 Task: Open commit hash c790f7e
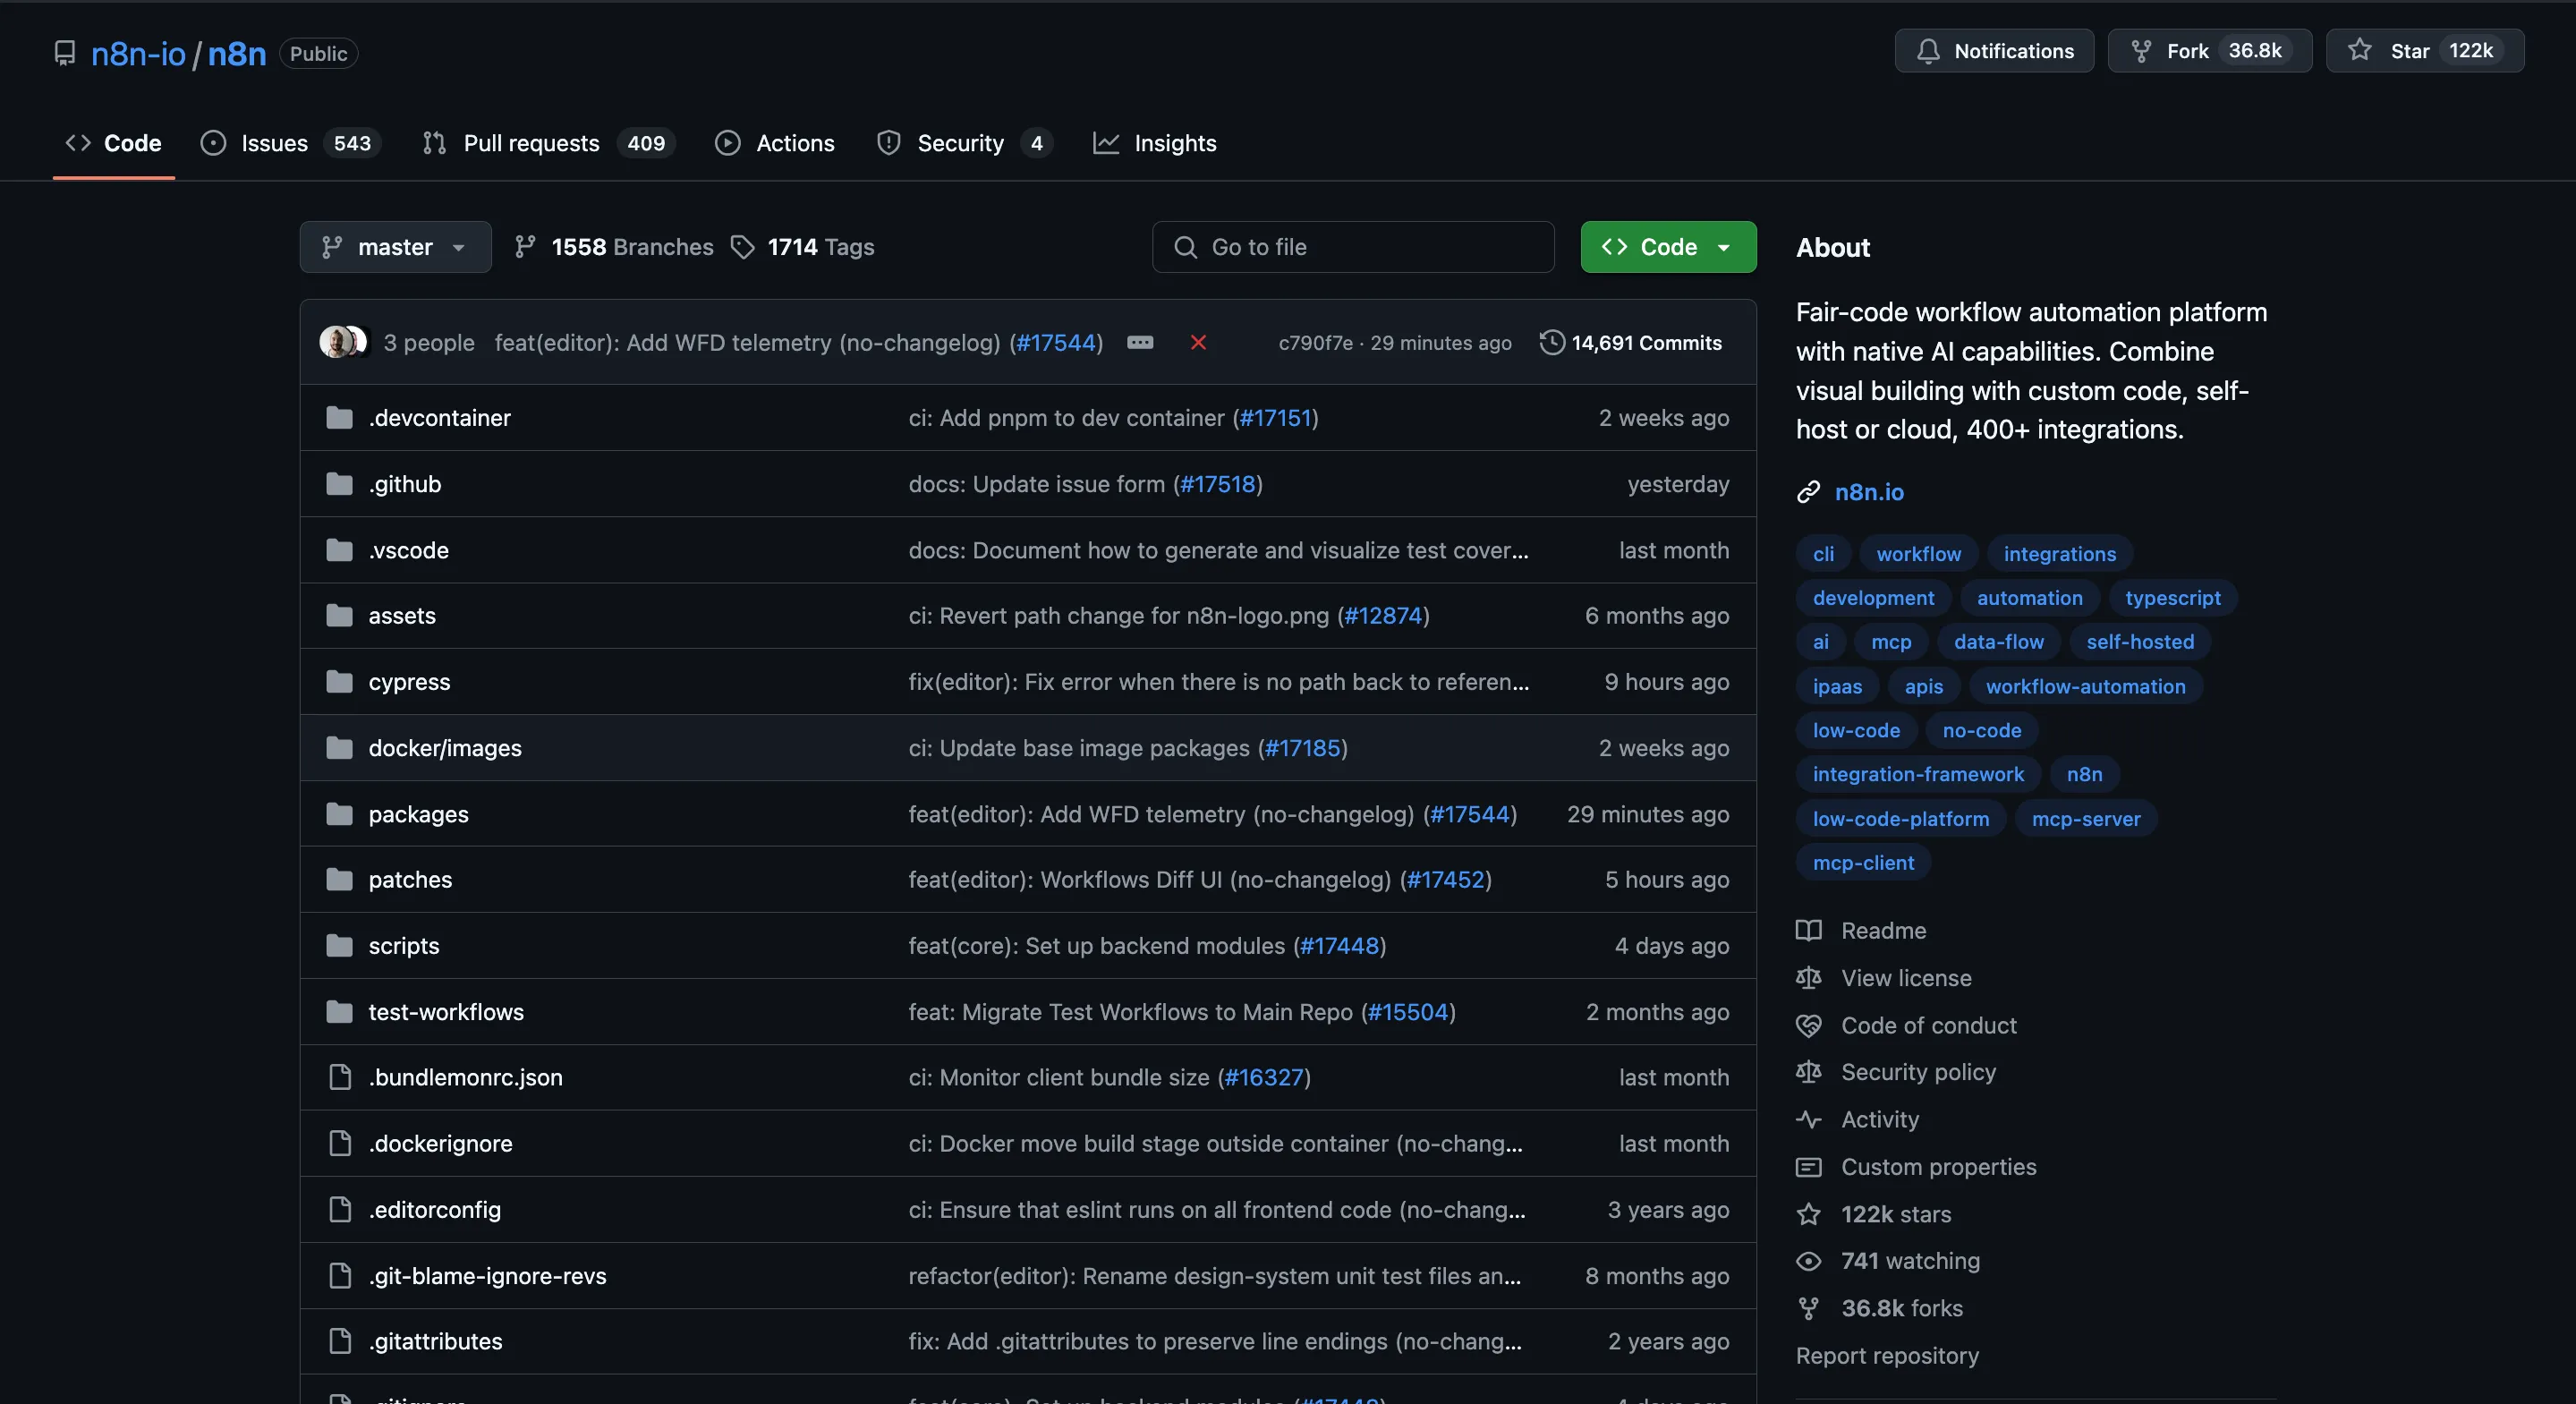(x=1315, y=342)
